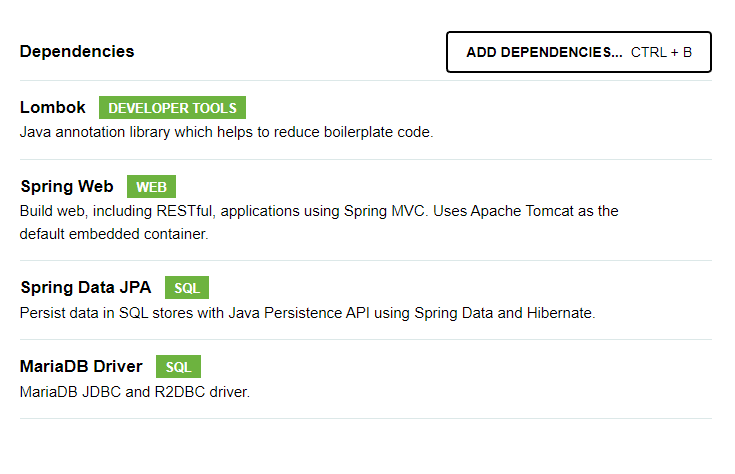Click the WEB green tag
Viewport: 735px width, 474px height.
click(151, 187)
